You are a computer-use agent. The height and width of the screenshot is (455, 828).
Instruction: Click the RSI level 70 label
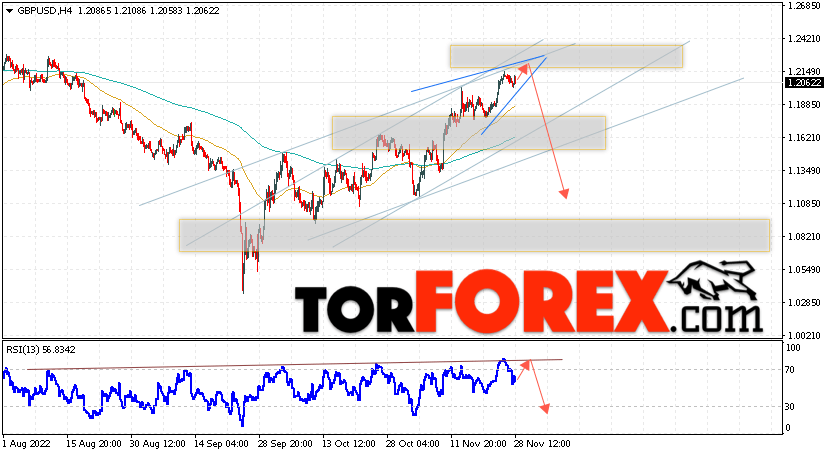[x=790, y=369]
